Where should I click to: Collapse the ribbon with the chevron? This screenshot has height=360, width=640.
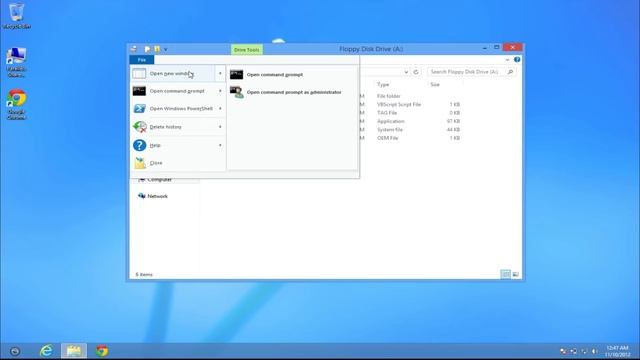(x=507, y=60)
